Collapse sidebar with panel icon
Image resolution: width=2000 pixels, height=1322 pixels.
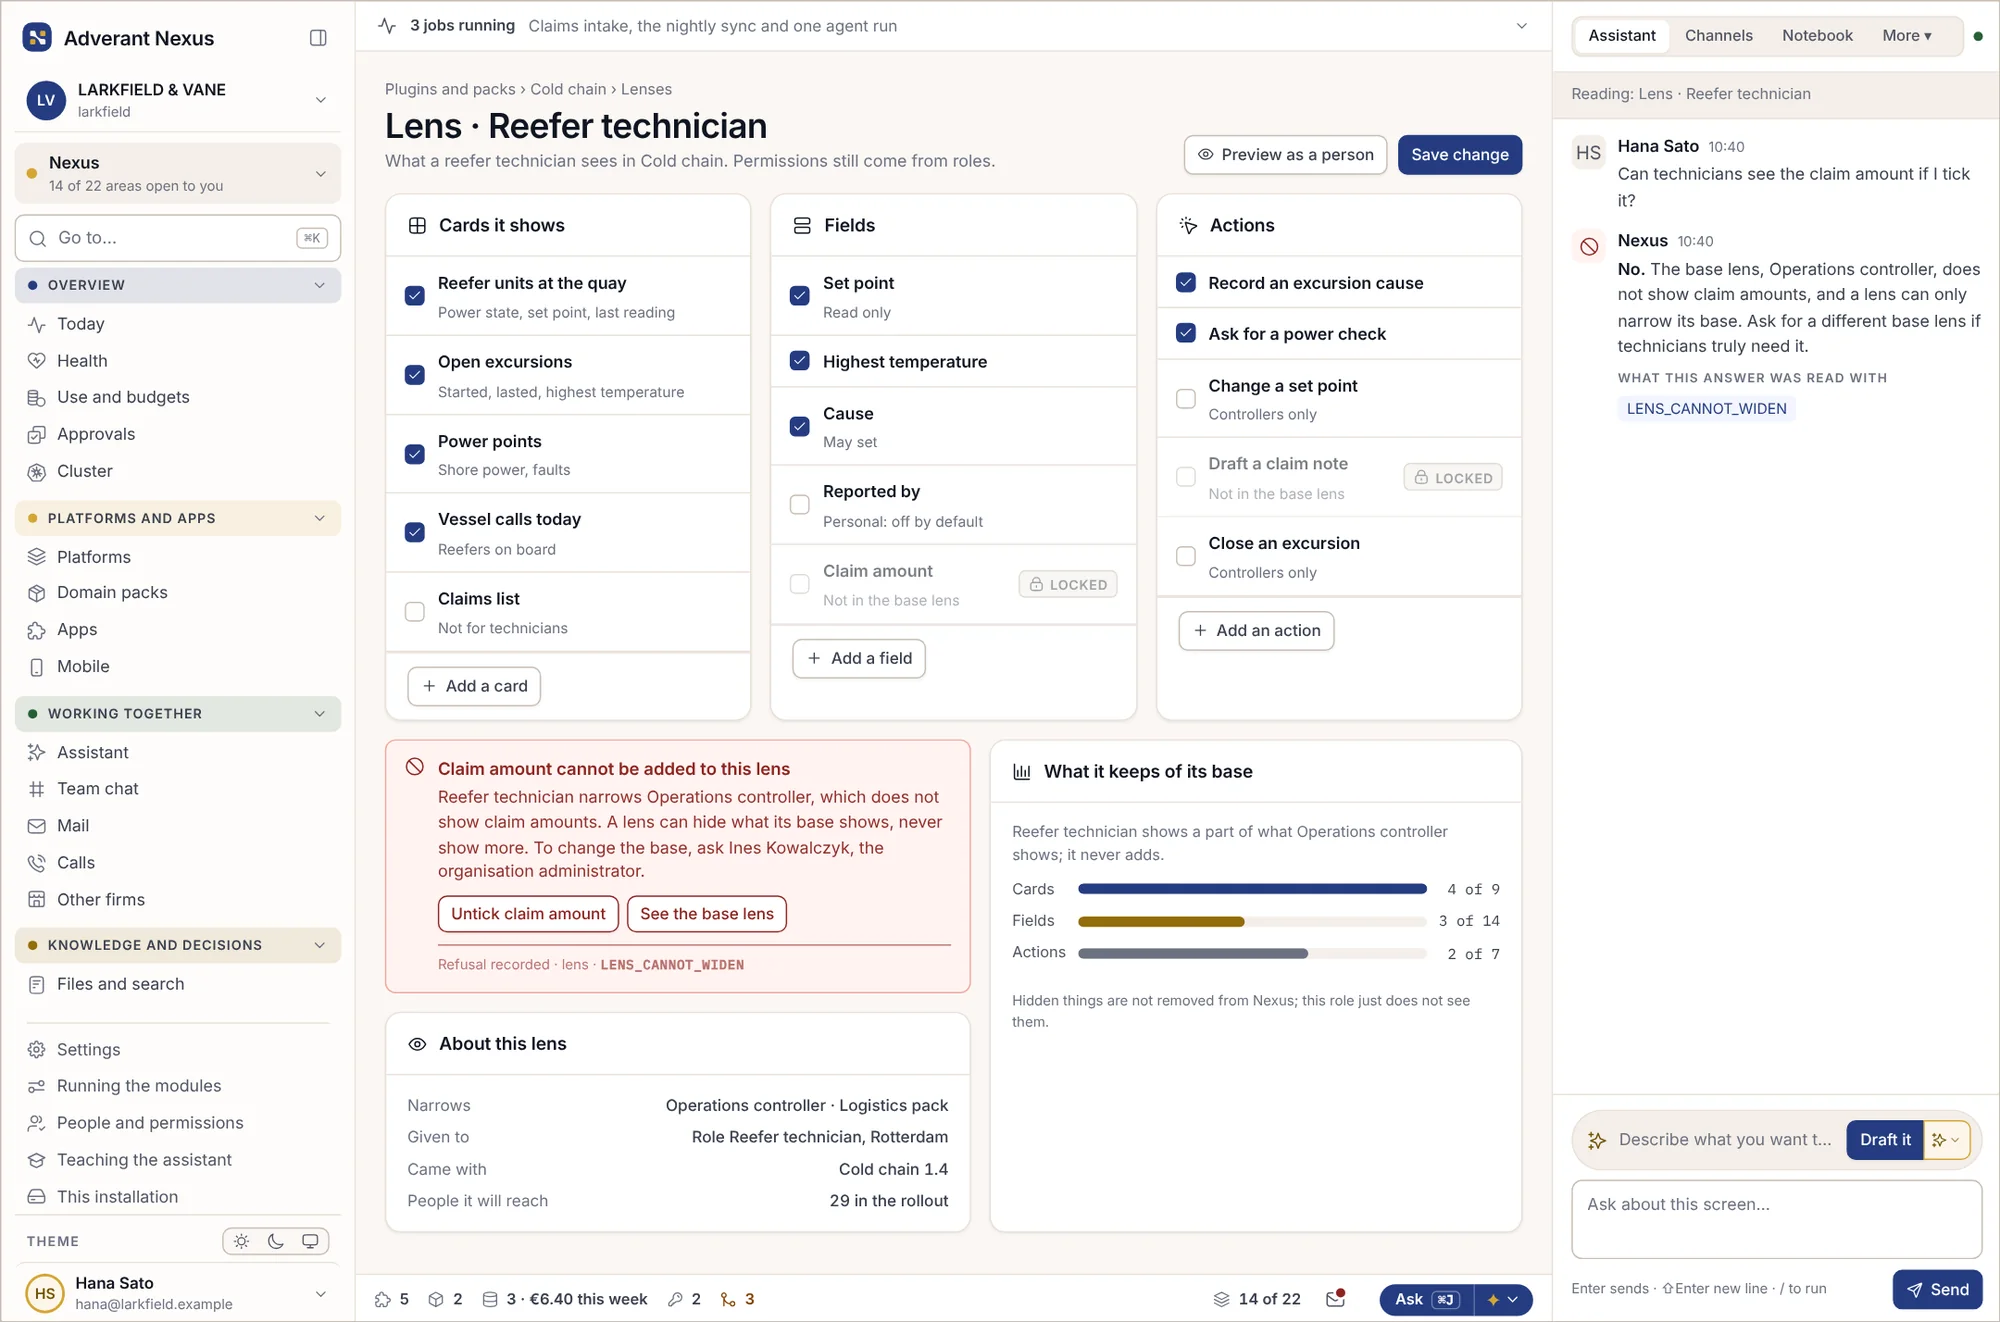318,38
